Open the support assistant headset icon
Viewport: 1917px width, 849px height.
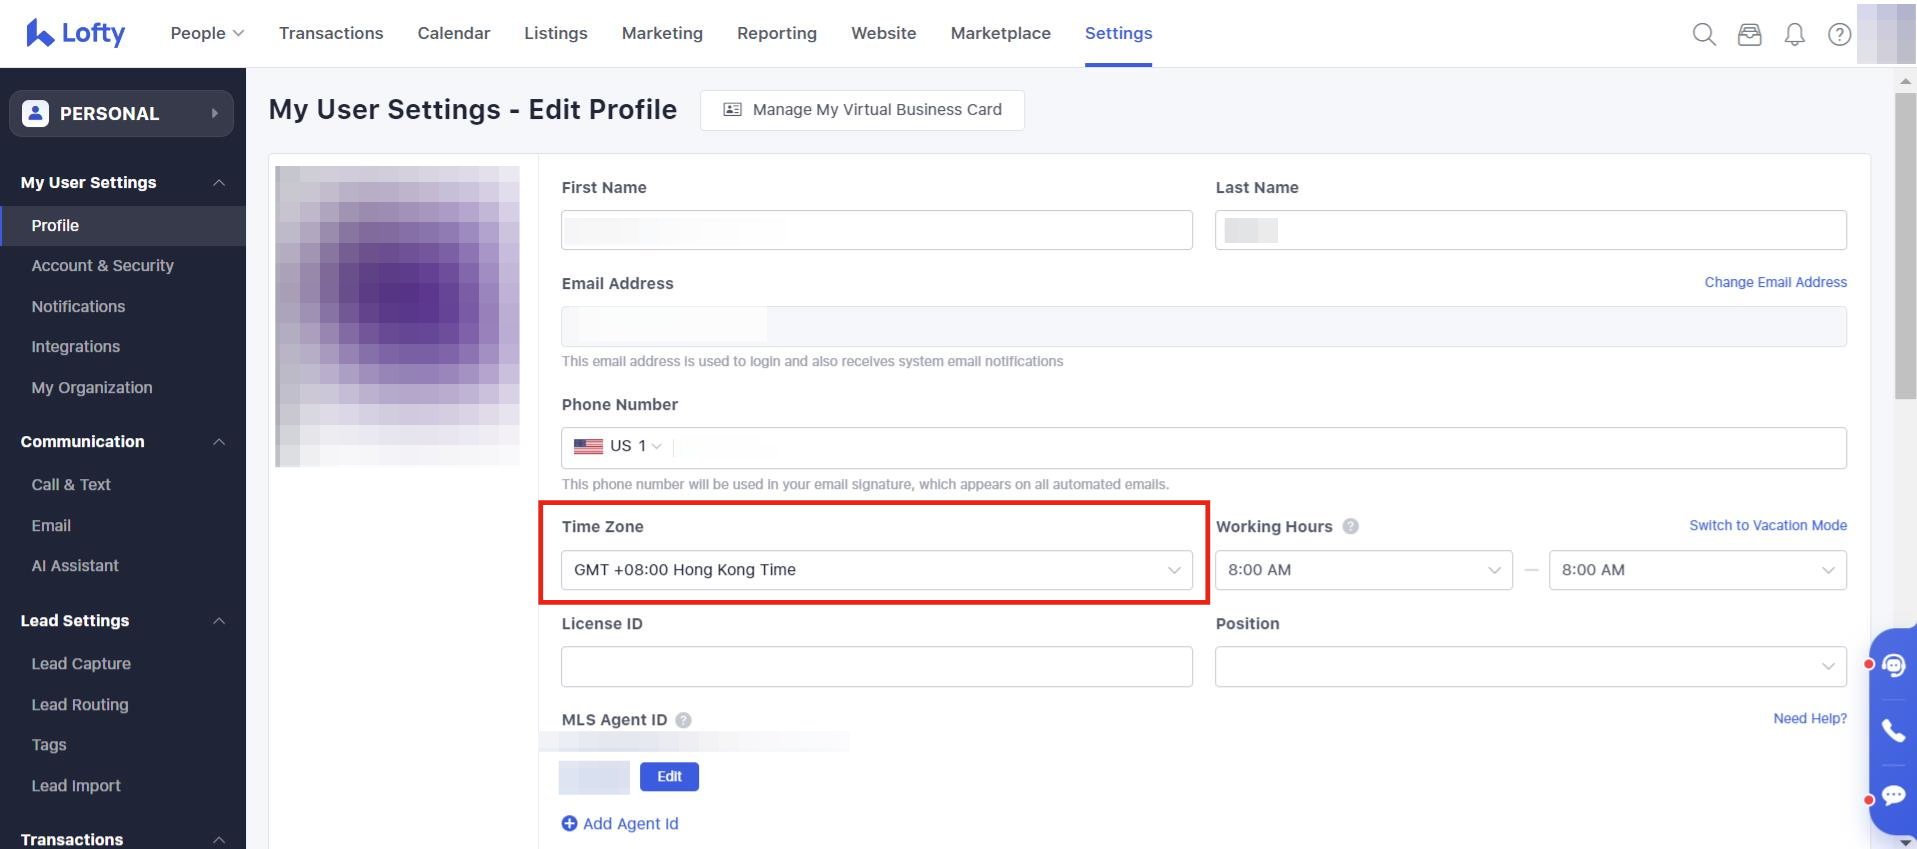point(1893,665)
